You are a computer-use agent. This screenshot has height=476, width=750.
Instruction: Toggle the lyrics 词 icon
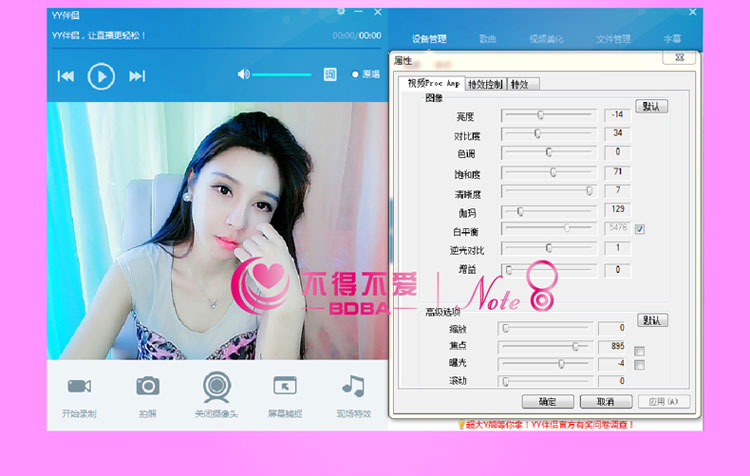coord(330,74)
